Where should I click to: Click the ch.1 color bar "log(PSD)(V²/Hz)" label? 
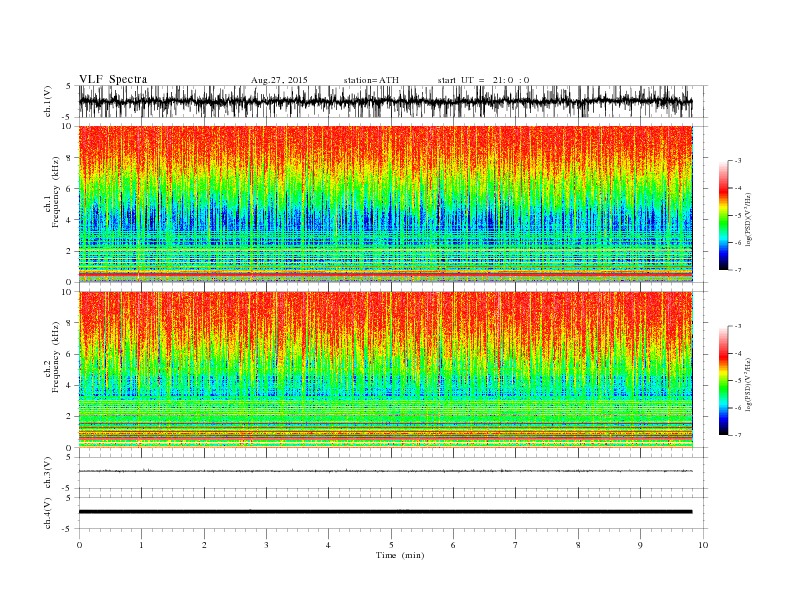749,219
